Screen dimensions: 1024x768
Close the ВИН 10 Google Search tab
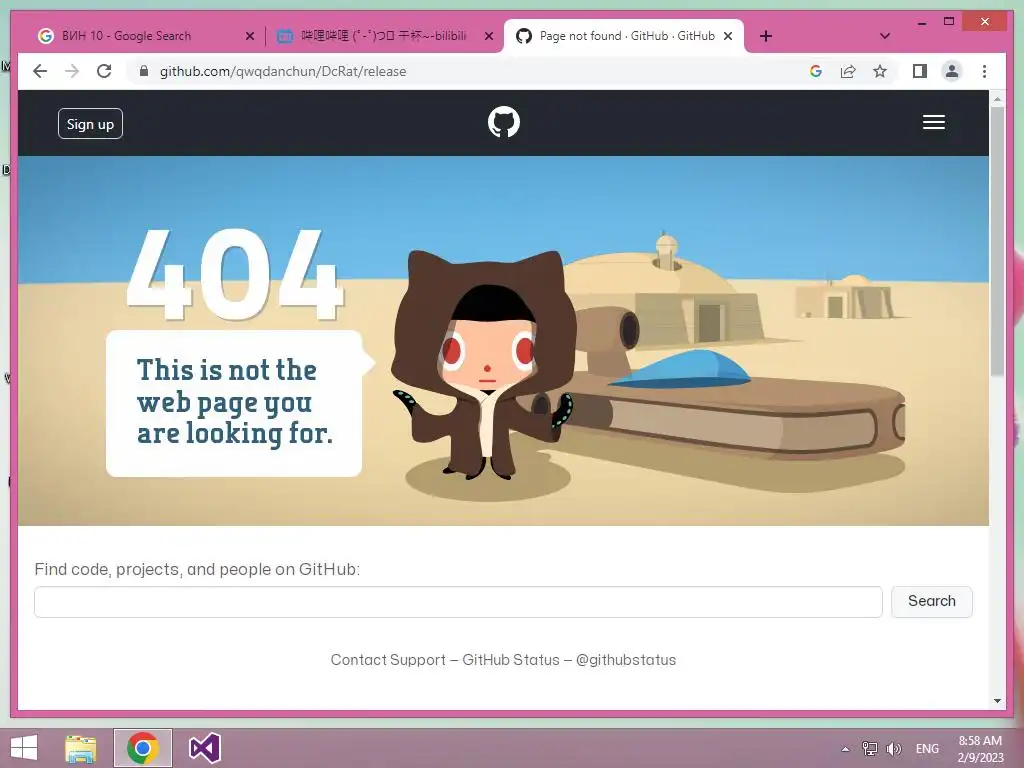(249, 37)
